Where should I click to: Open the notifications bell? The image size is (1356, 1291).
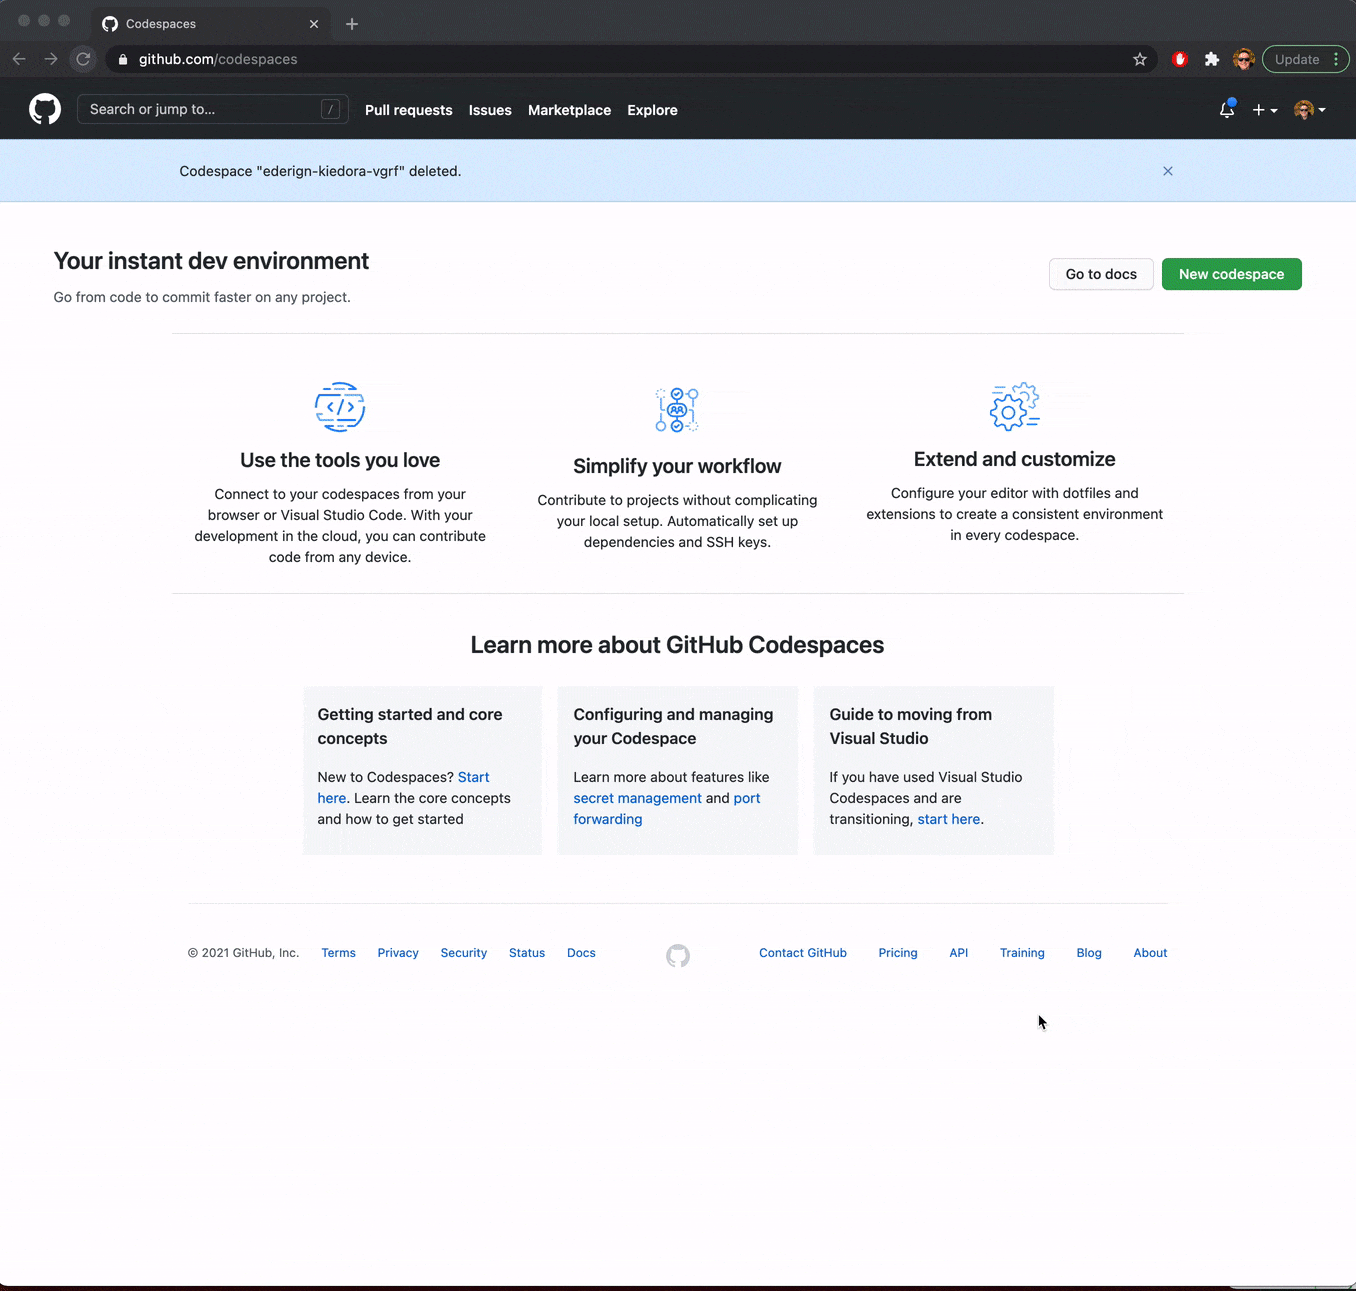[1226, 110]
